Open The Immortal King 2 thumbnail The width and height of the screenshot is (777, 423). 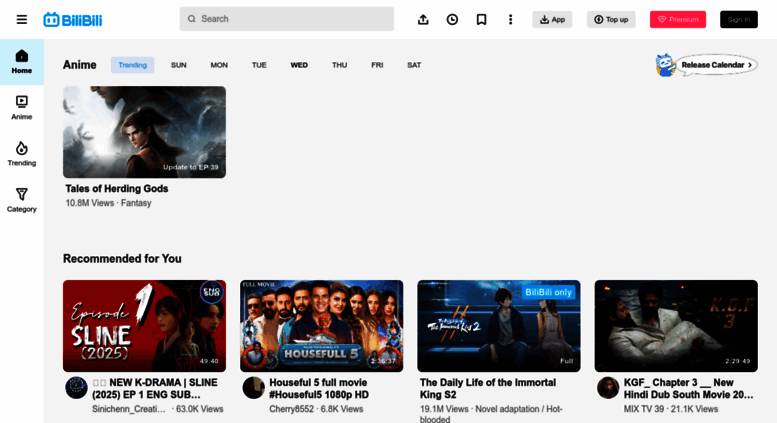(499, 326)
